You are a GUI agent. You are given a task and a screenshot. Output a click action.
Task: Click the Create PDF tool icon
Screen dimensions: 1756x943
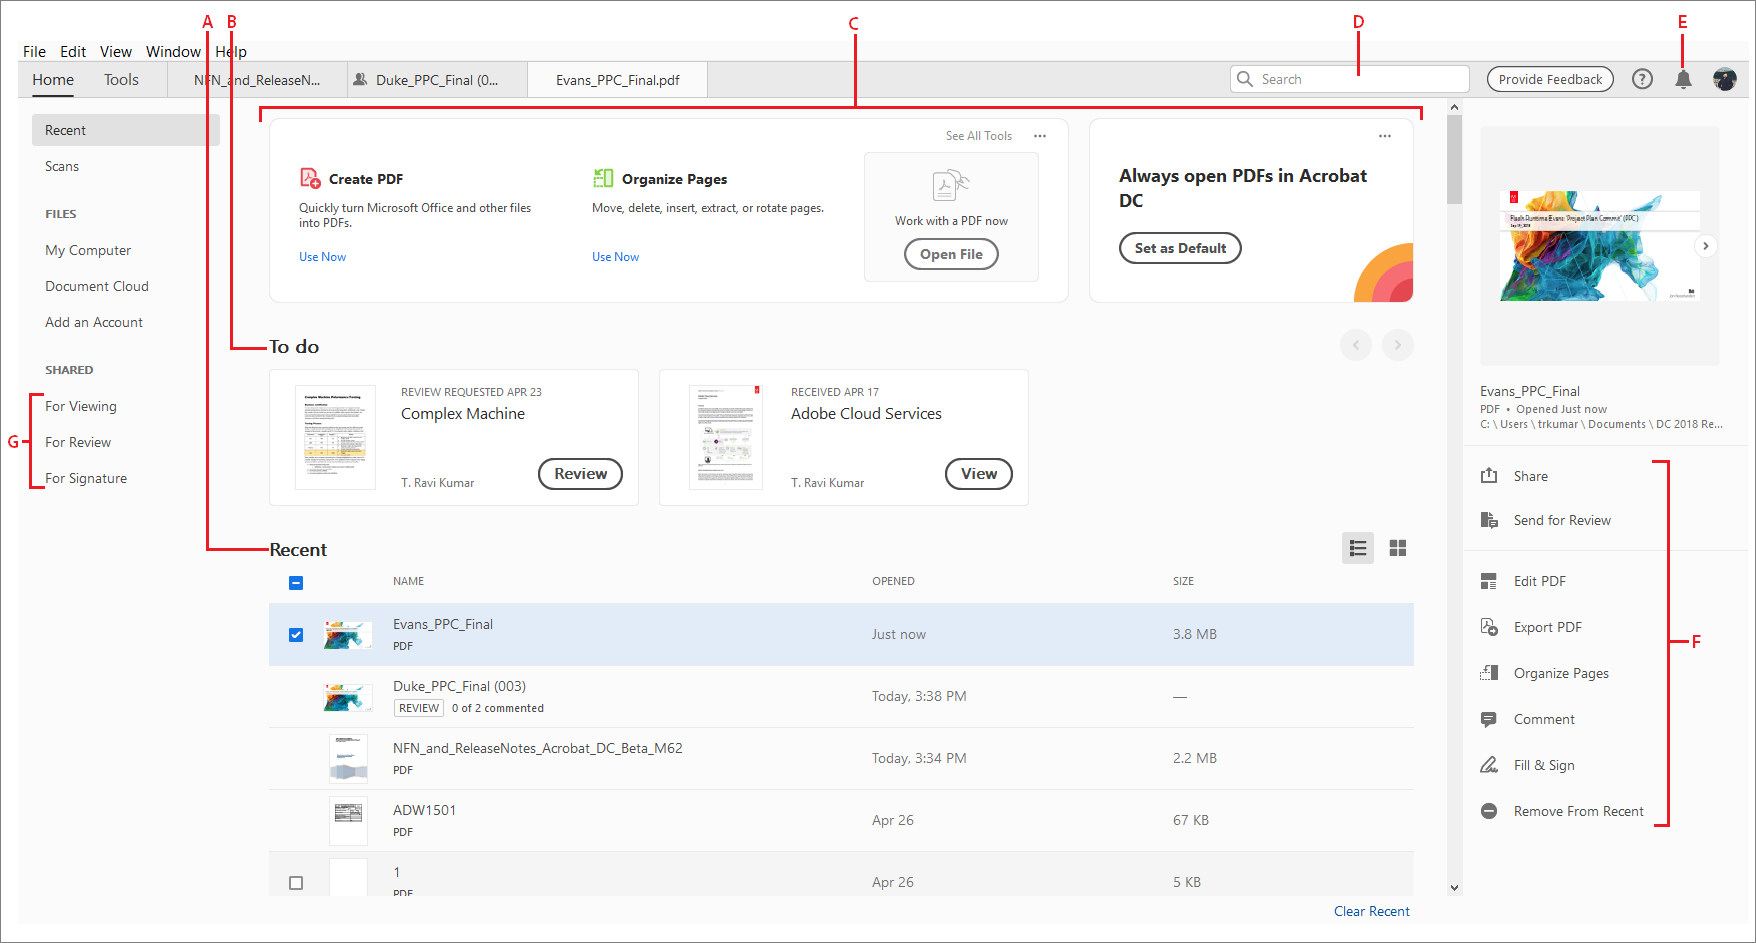tap(310, 178)
